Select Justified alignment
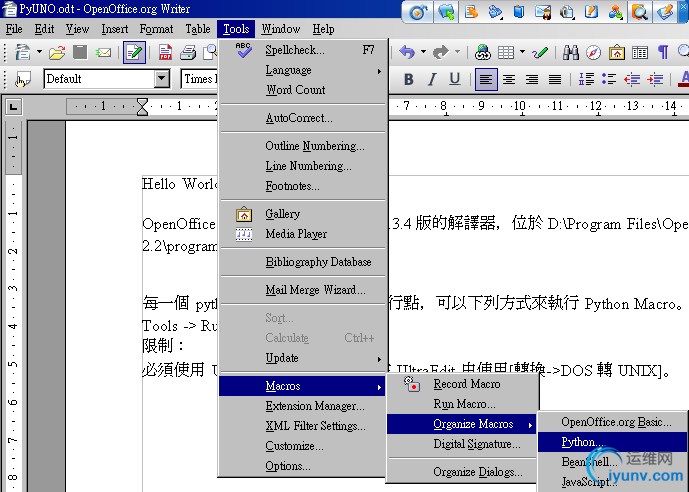689x492 pixels. click(x=555, y=80)
